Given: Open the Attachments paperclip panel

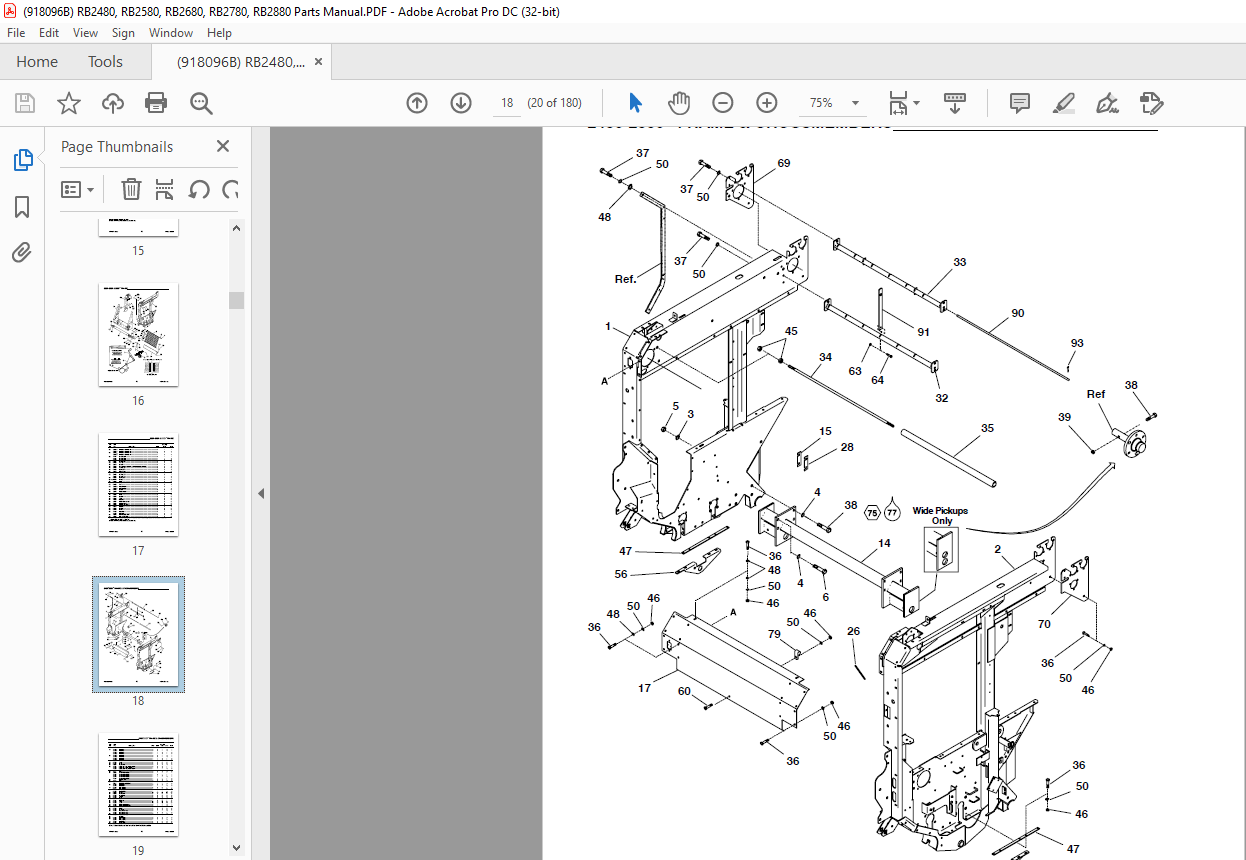Looking at the screenshot, I should click(x=22, y=253).
